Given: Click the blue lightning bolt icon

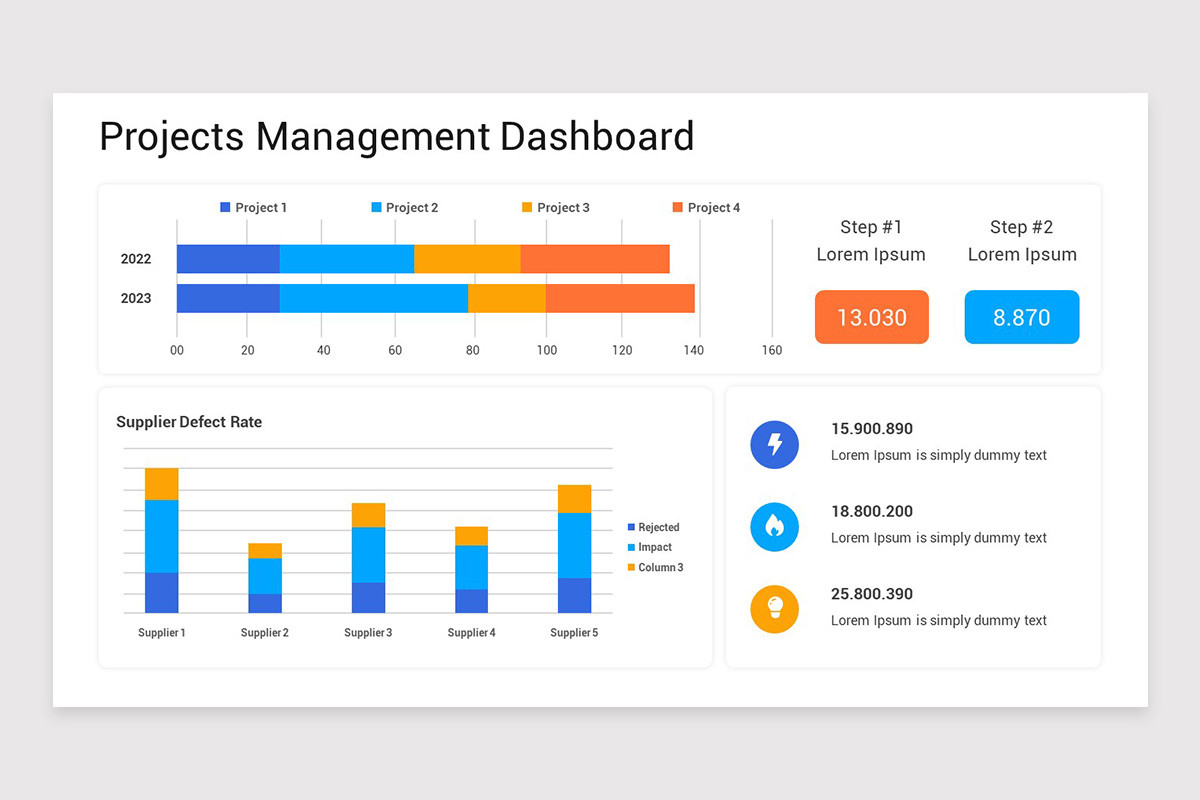Looking at the screenshot, I should point(774,445).
